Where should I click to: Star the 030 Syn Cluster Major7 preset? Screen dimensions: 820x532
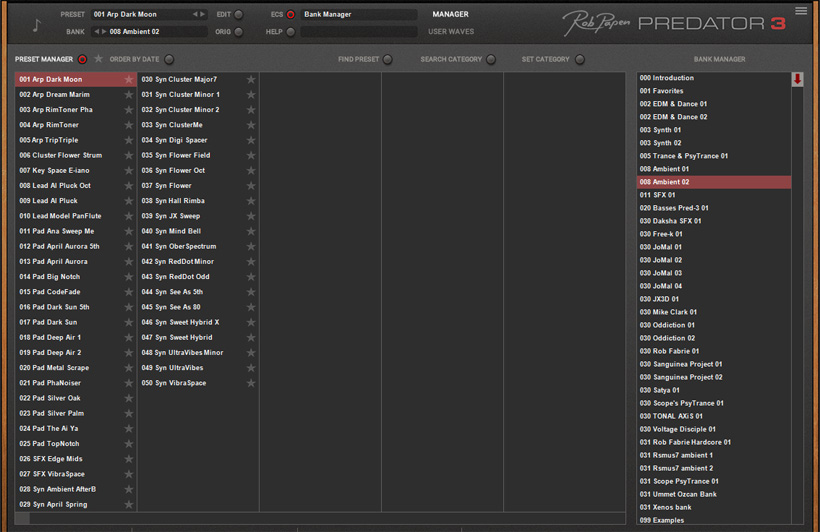pyautogui.click(x=251, y=80)
